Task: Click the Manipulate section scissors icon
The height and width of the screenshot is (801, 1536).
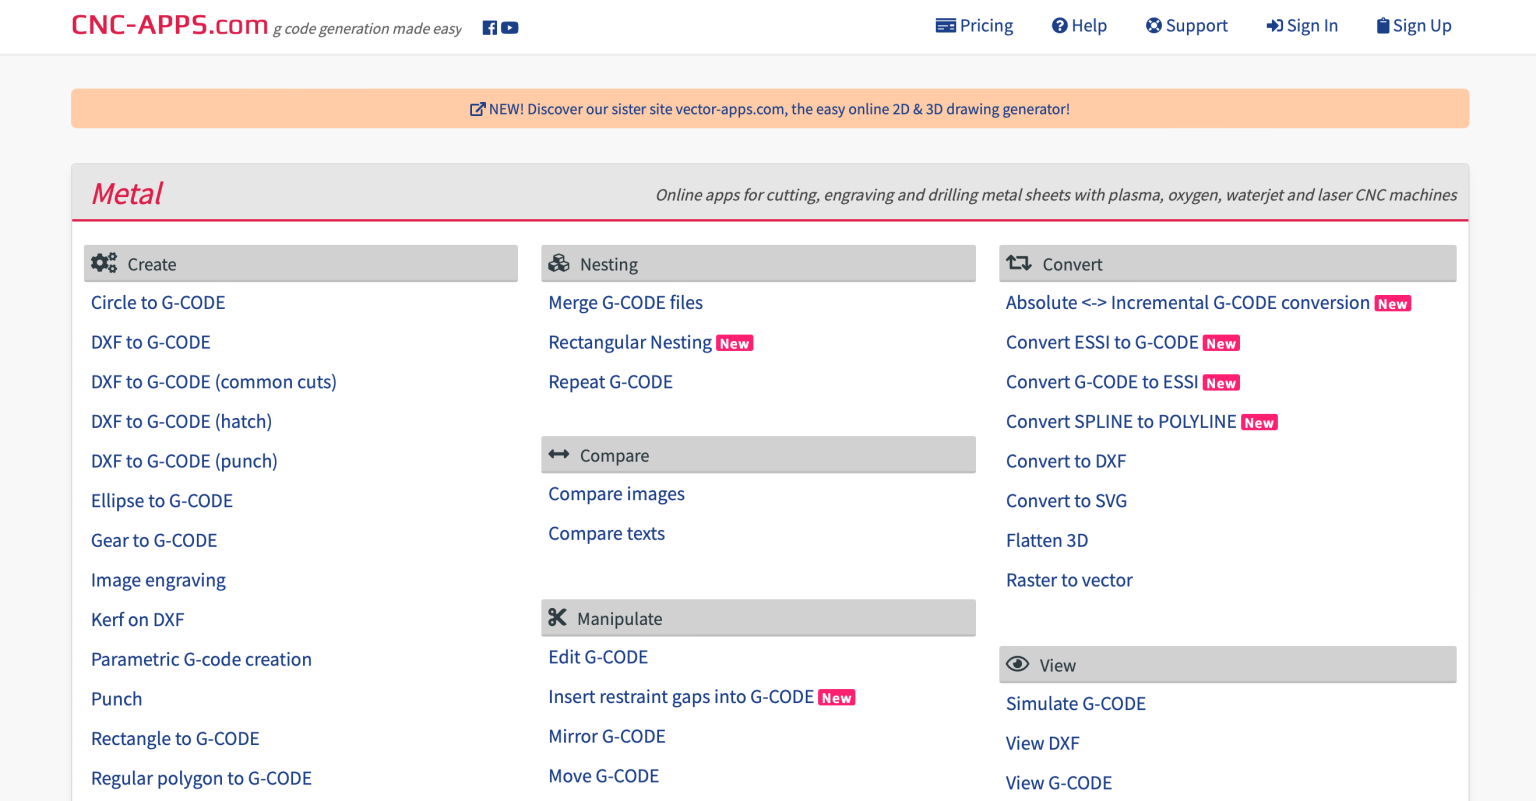Action: 558,618
